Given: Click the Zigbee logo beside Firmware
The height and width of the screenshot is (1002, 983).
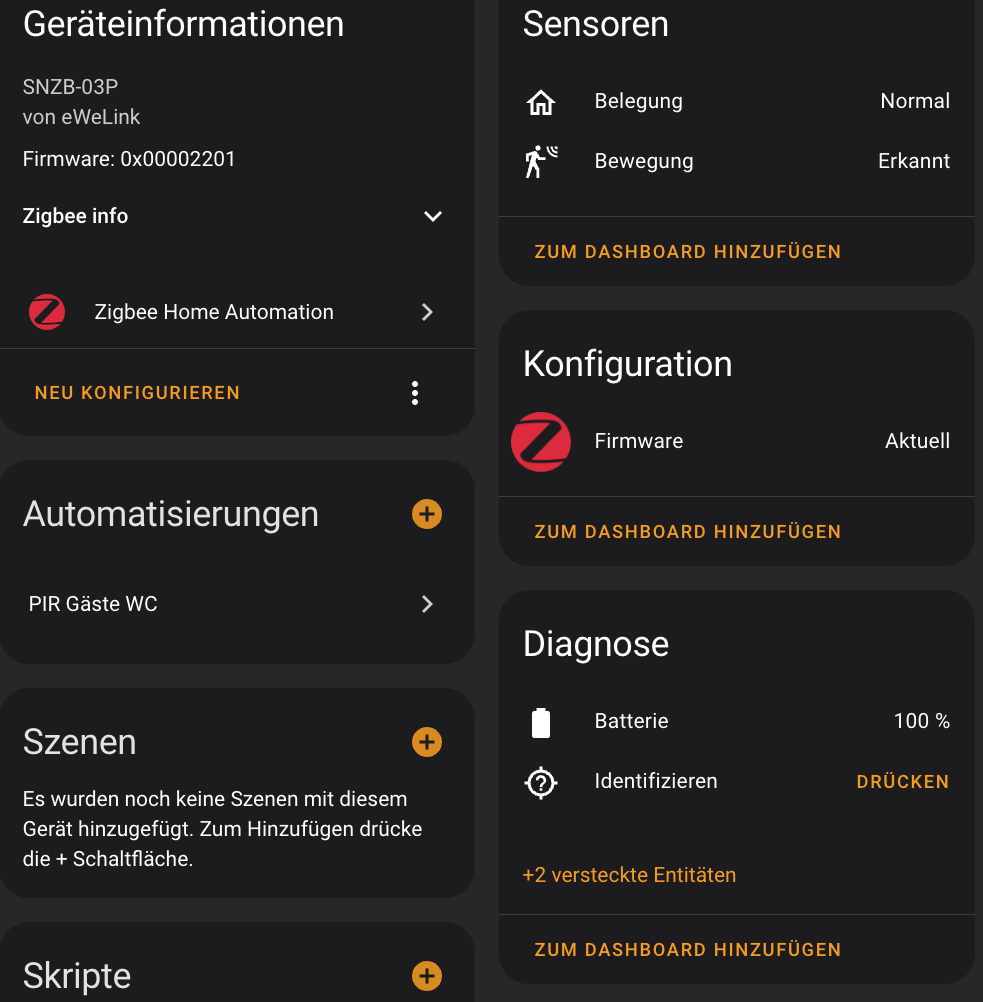Looking at the screenshot, I should coord(541,442).
